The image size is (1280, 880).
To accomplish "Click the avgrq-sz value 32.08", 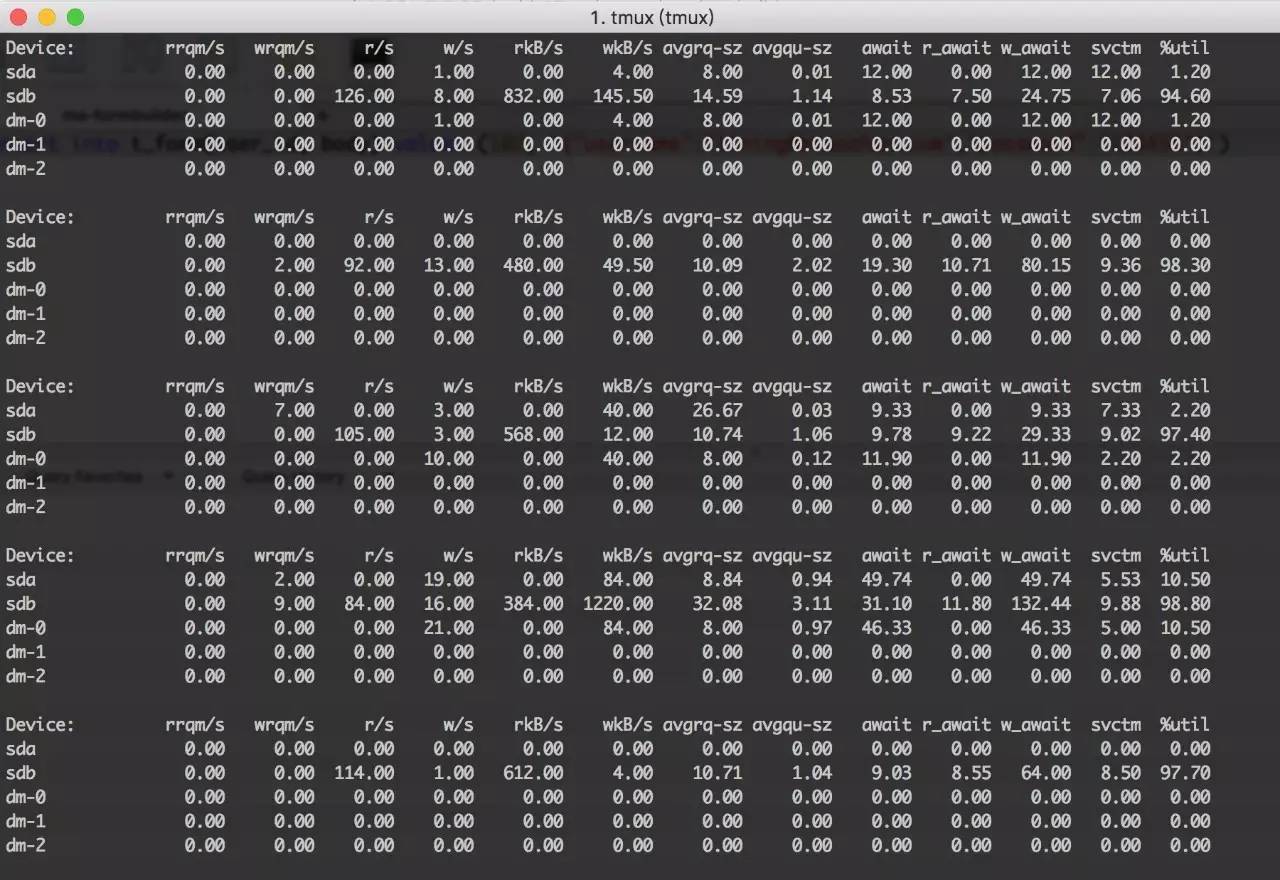I will [x=718, y=603].
